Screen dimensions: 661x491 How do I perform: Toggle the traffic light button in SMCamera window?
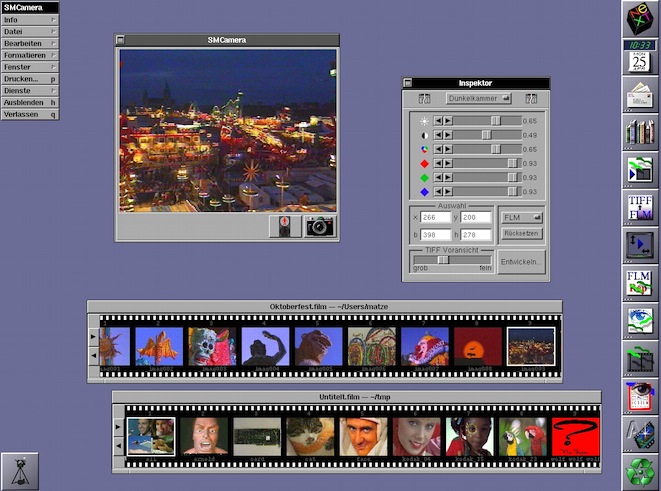tap(285, 226)
